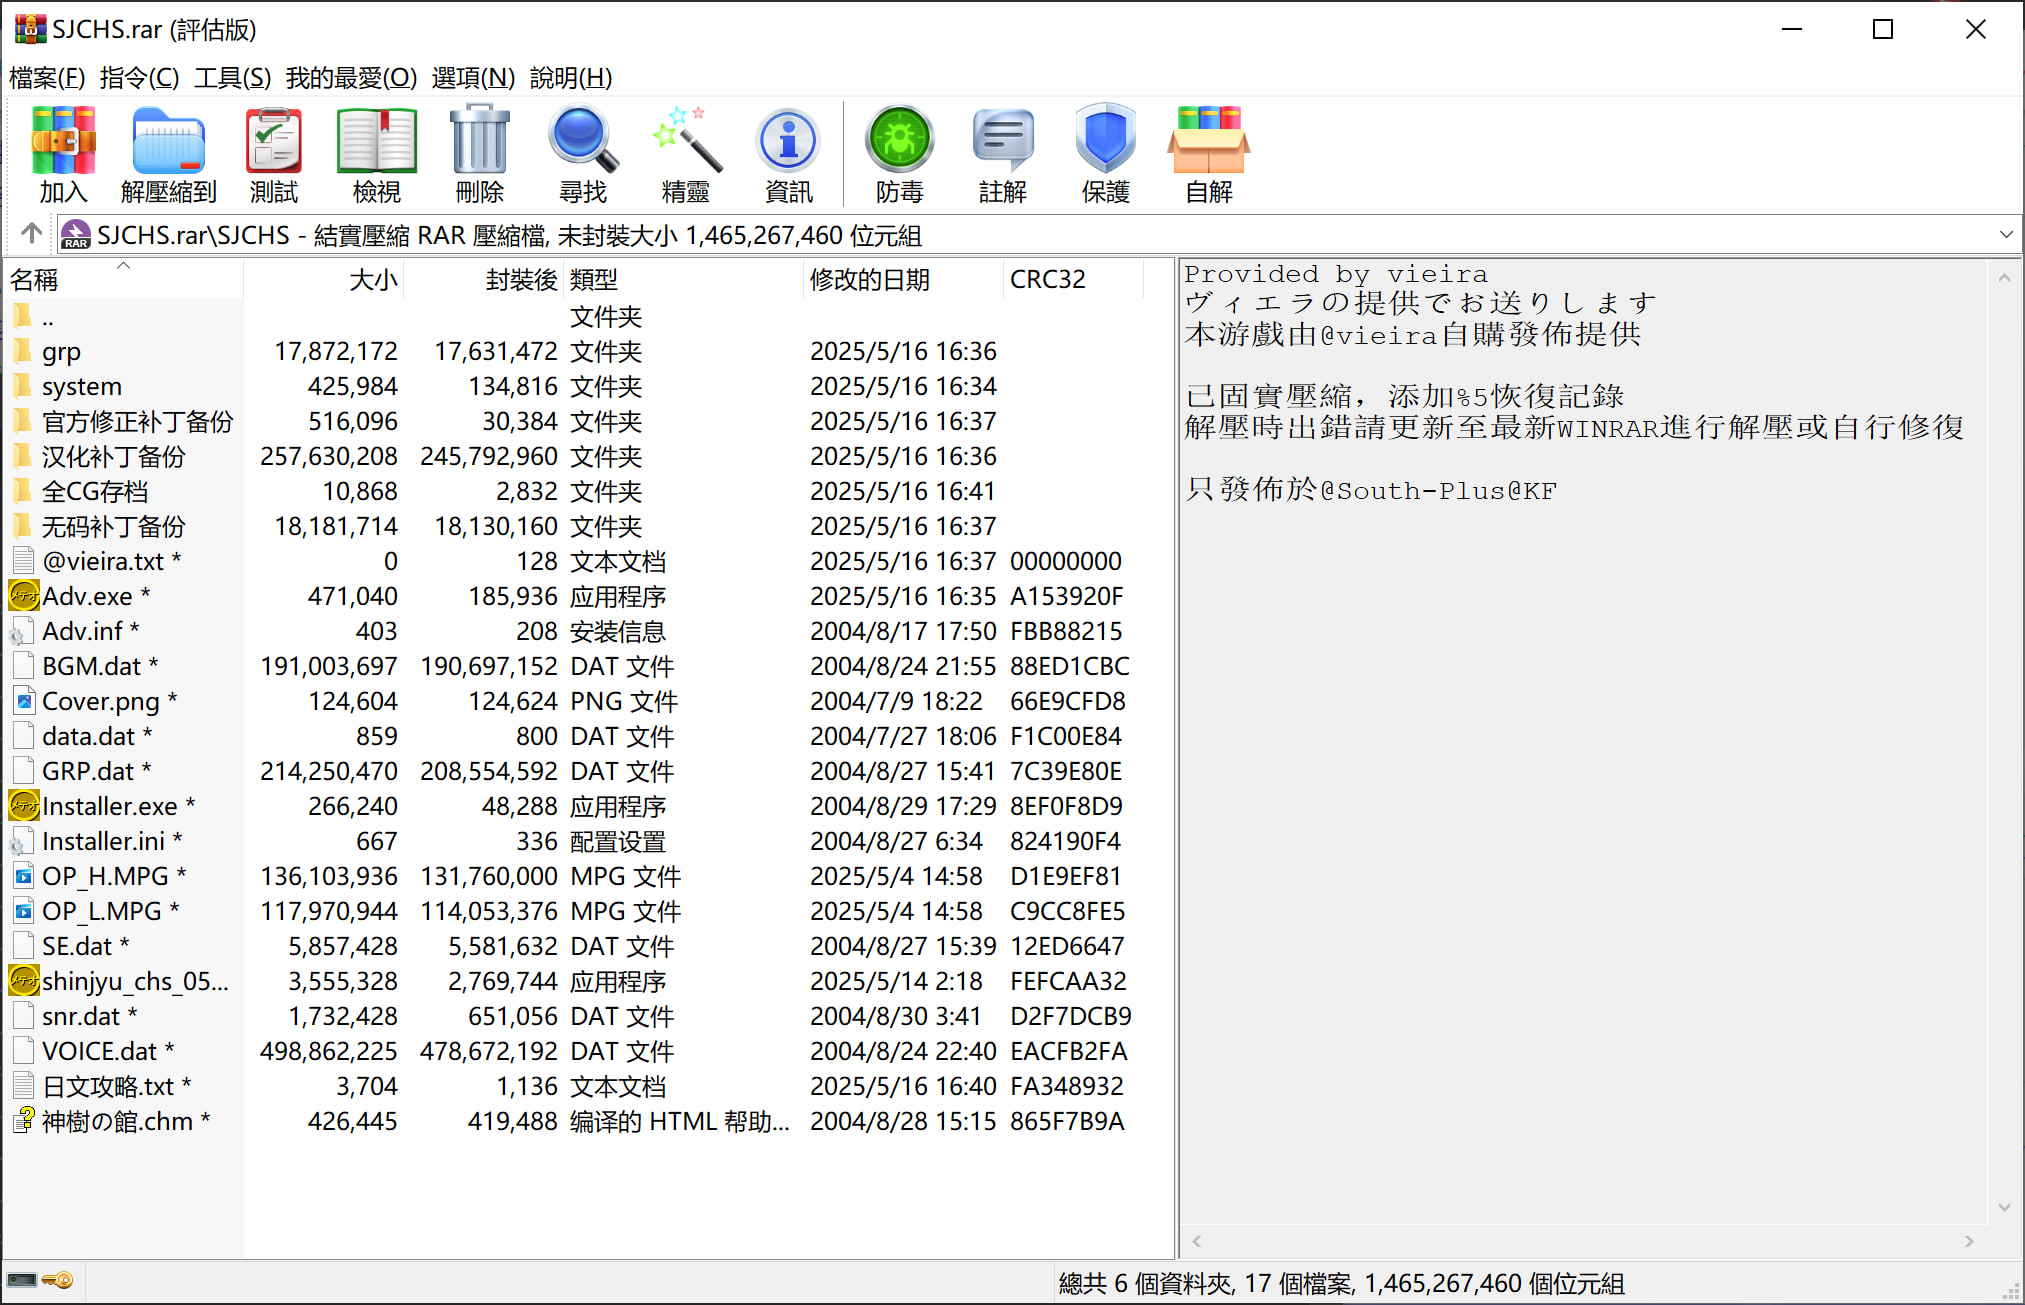Image resolution: width=2025 pixels, height=1305 pixels.
Task: Select the 汉化补丁备份 folder
Action: [x=113, y=457]
